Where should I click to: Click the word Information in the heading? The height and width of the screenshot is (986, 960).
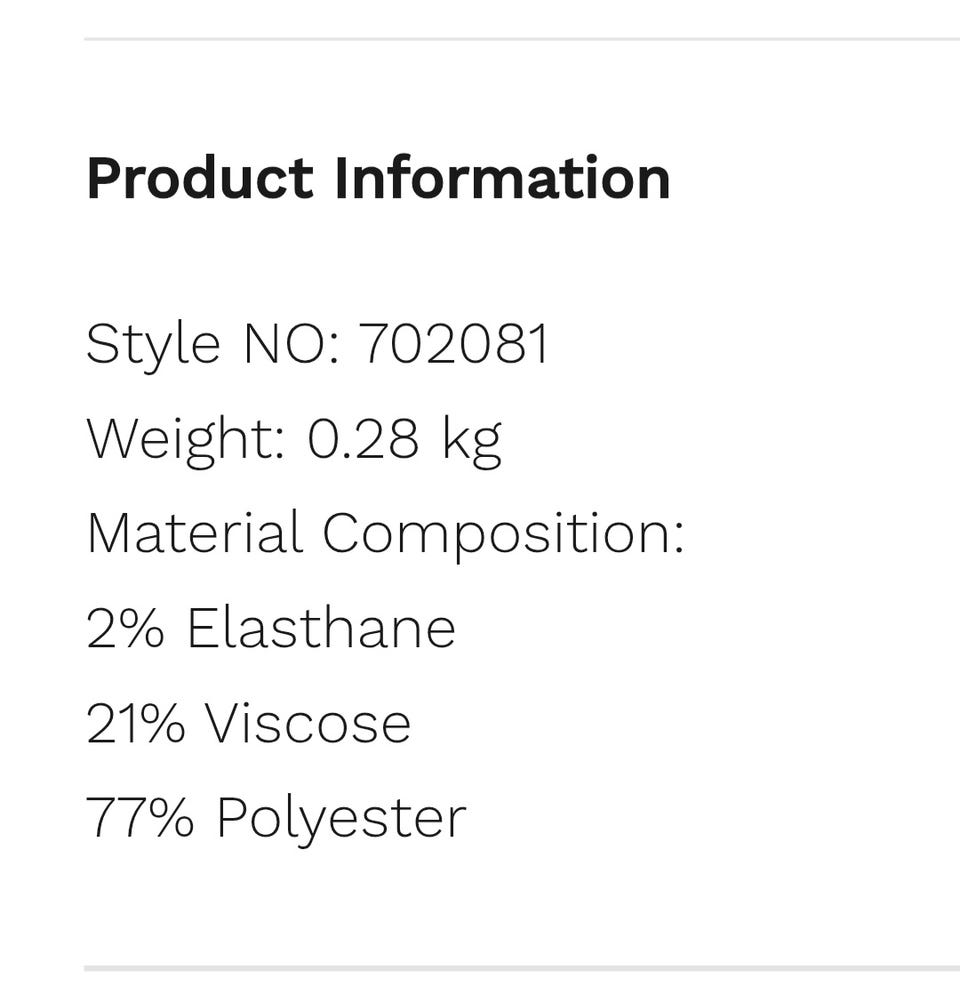click(502, 178)
